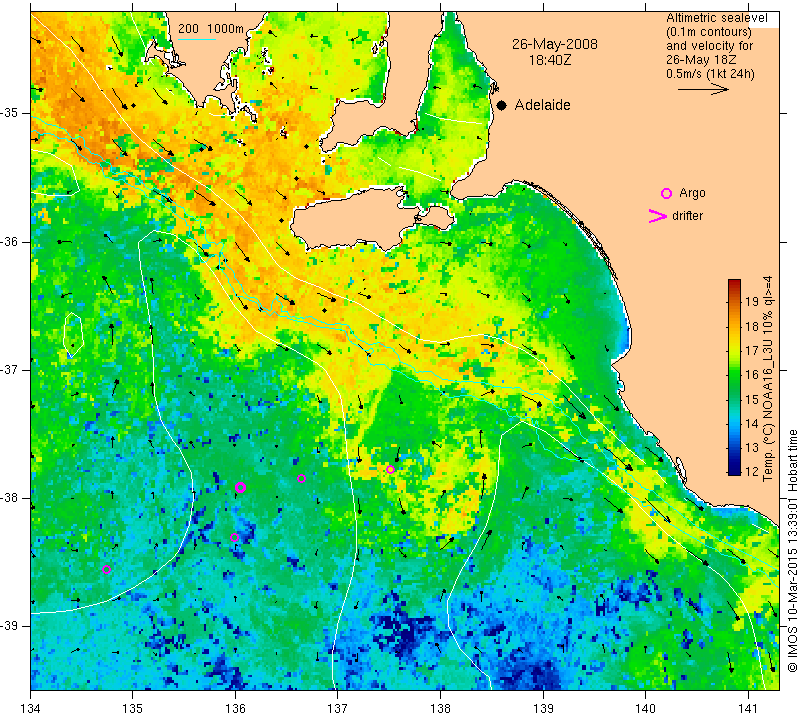This screenshot has height=720, width=800.
Task: Click the 18:40Z time label
Action: 550,60
